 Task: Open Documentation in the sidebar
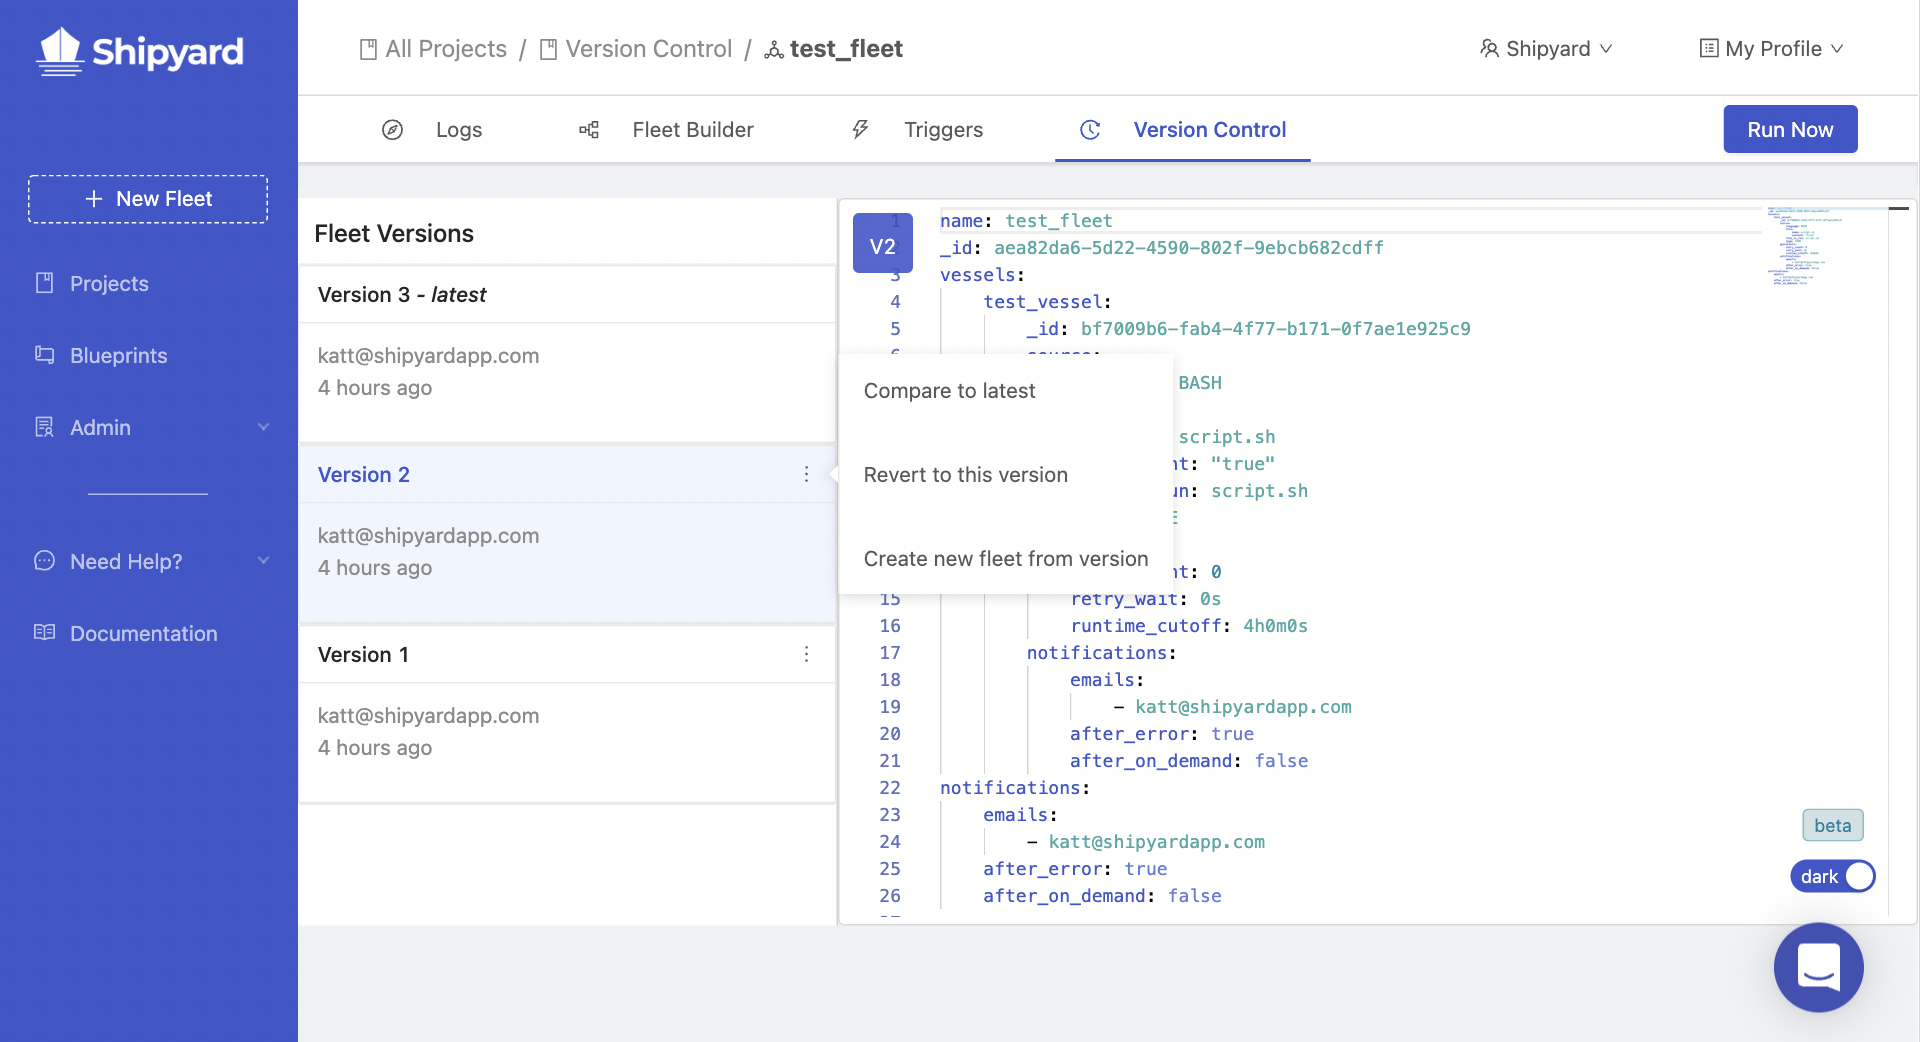(143, 634)
